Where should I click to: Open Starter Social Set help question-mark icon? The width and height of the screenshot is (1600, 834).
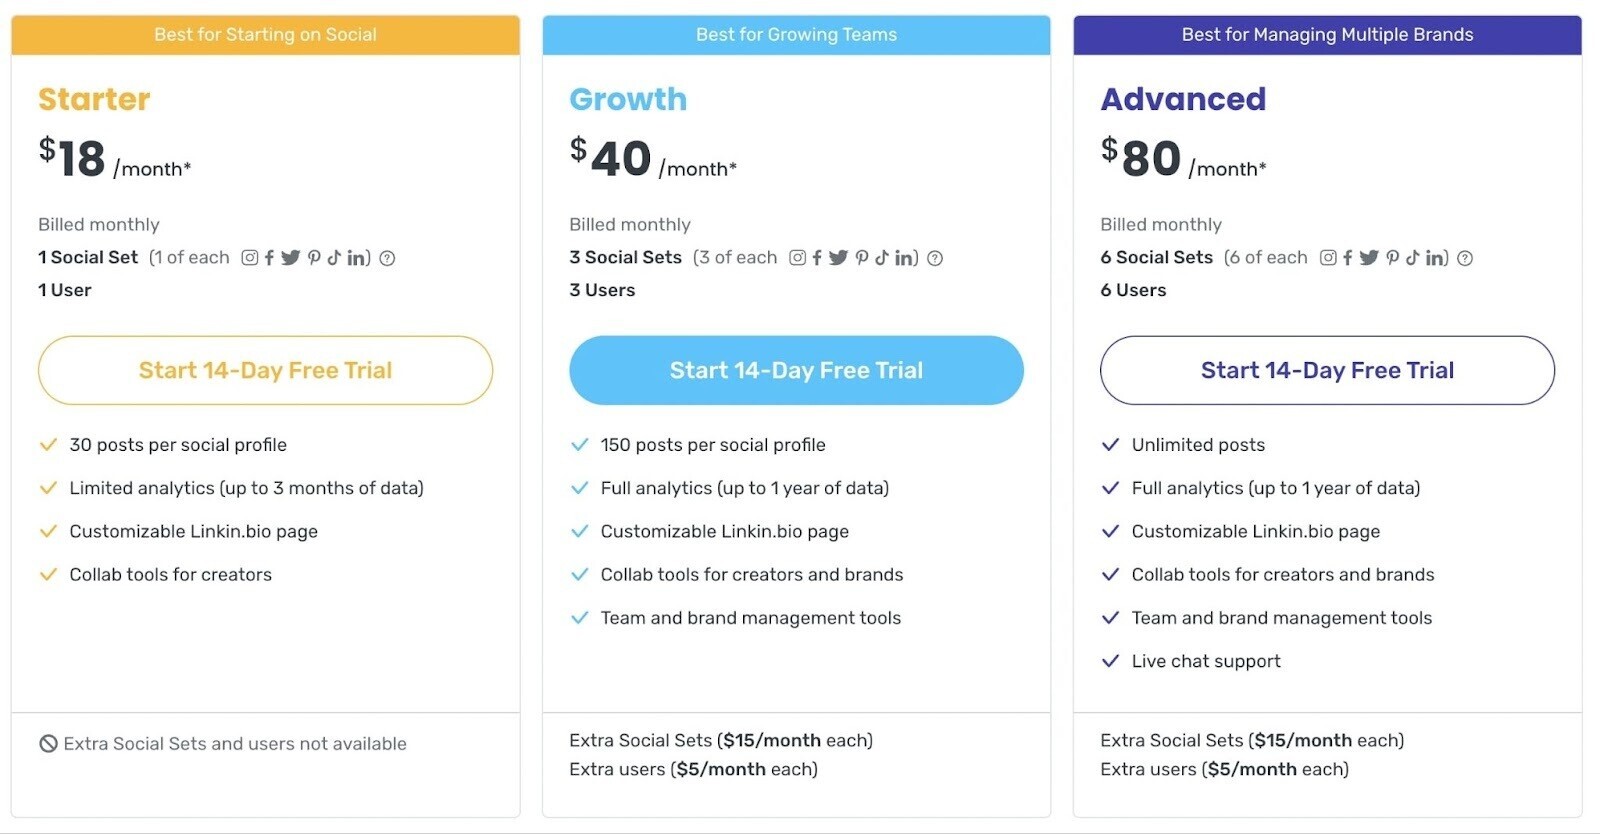click(387, 258)
